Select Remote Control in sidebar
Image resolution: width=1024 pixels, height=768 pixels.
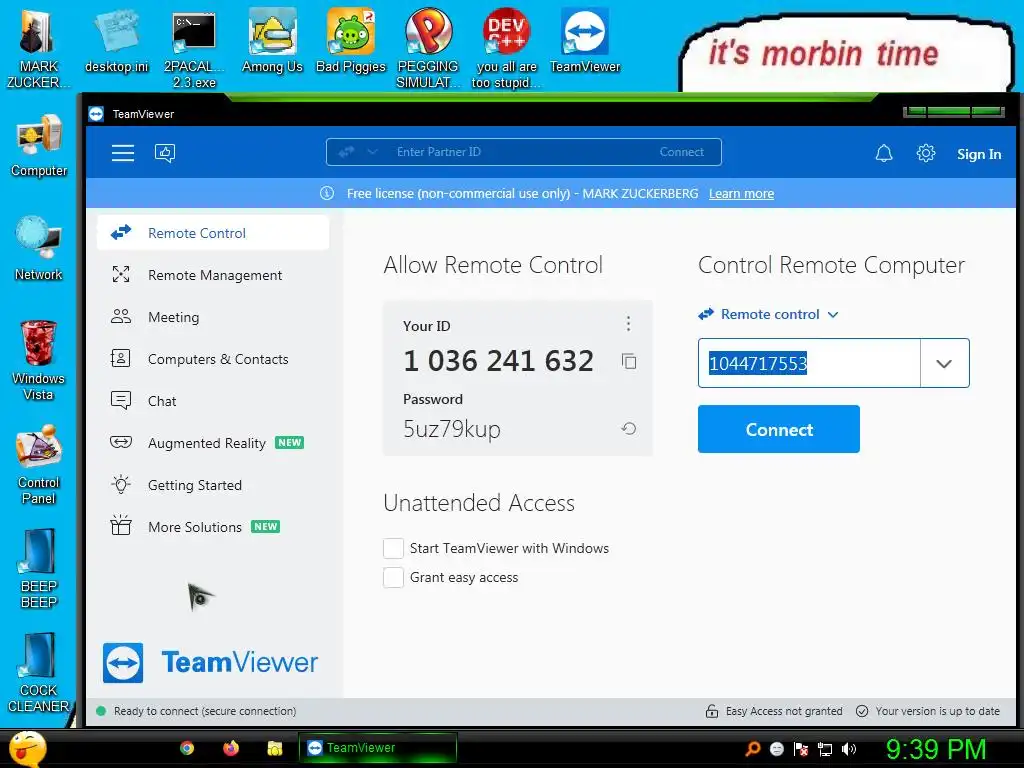click(213, 233)
